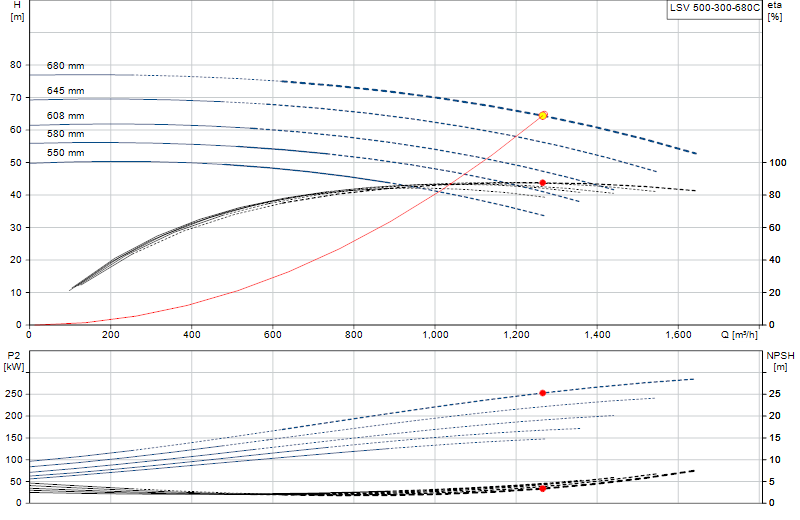Select the 608 mm impeller label

coord(65,116)
